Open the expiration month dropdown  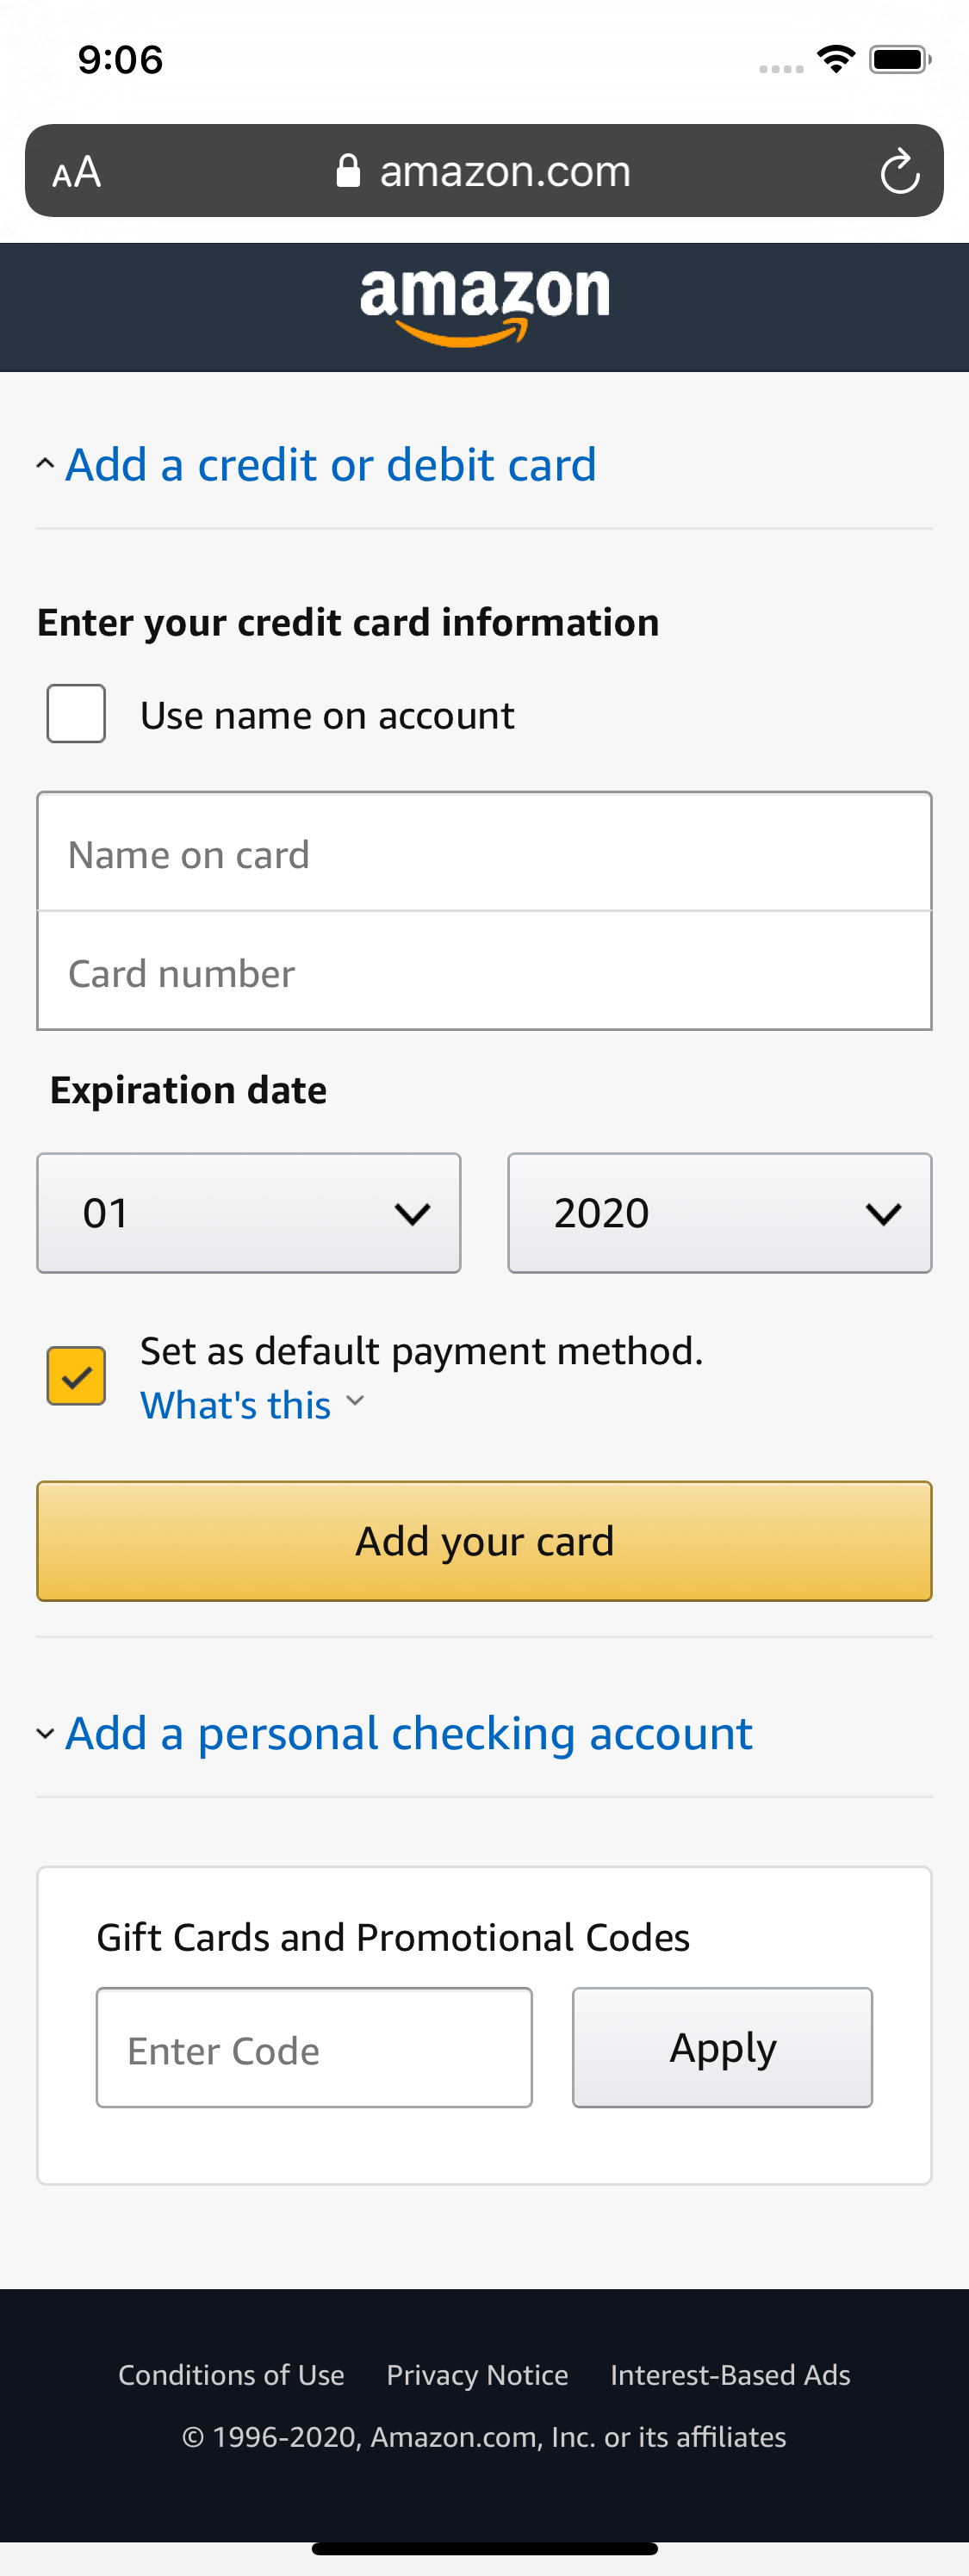247,1212
